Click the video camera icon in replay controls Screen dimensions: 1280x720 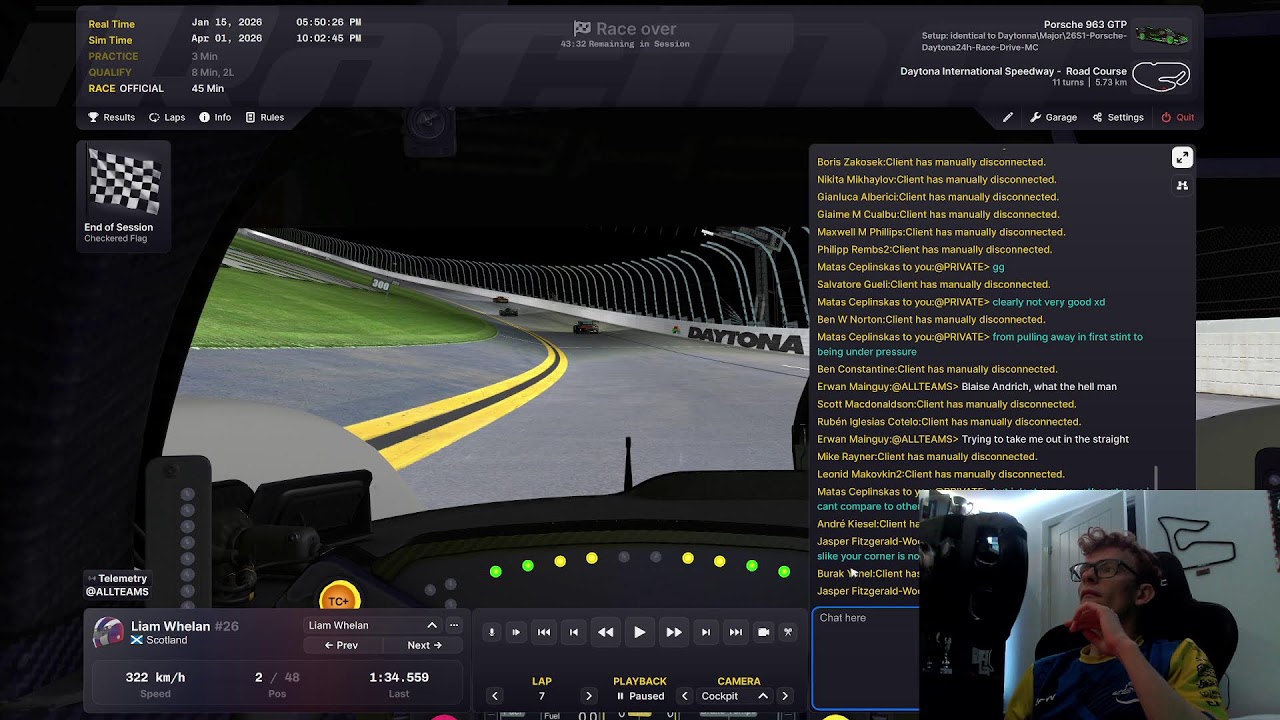(x=764, y=632)
